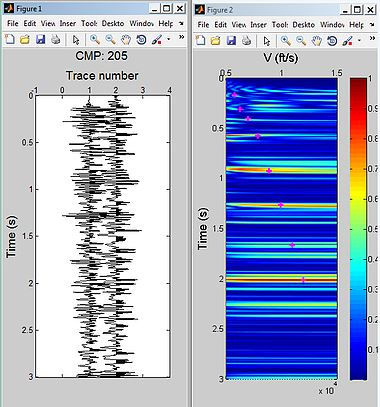Select Edit Plot arrow in Figure 1

point(76,40)
